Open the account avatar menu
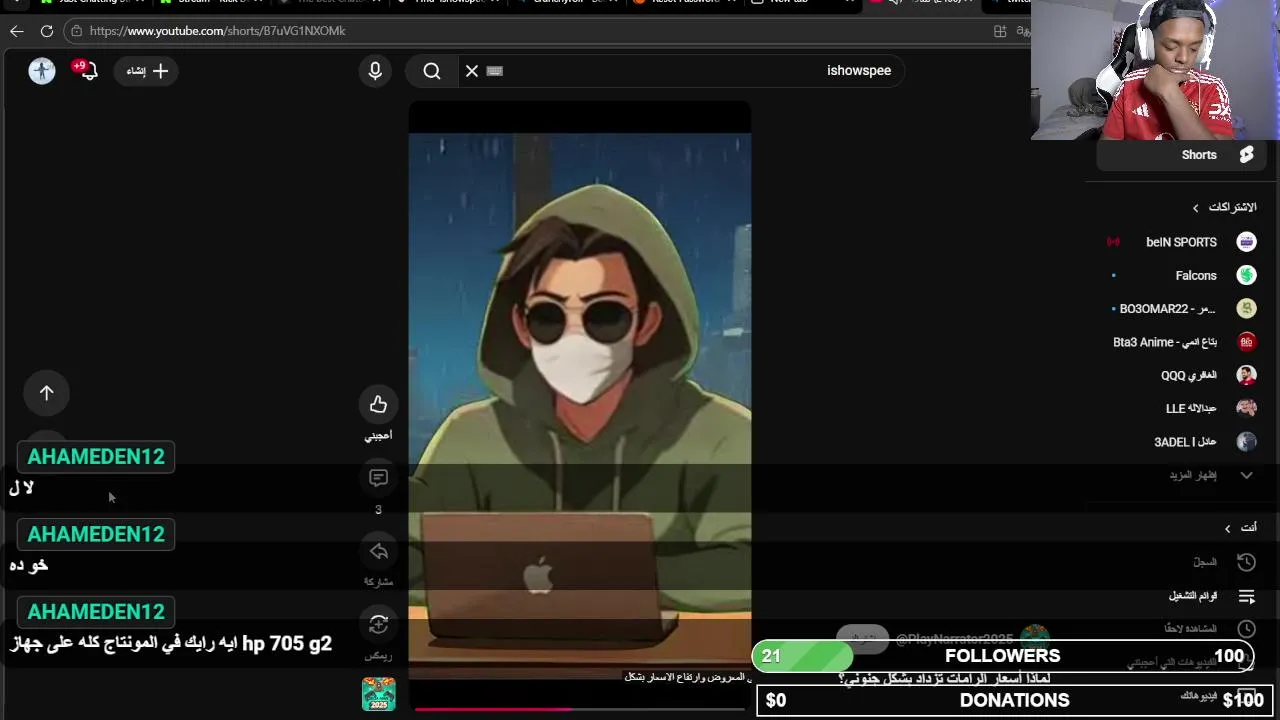This screenshot has height=720, width=1280. 42,70
